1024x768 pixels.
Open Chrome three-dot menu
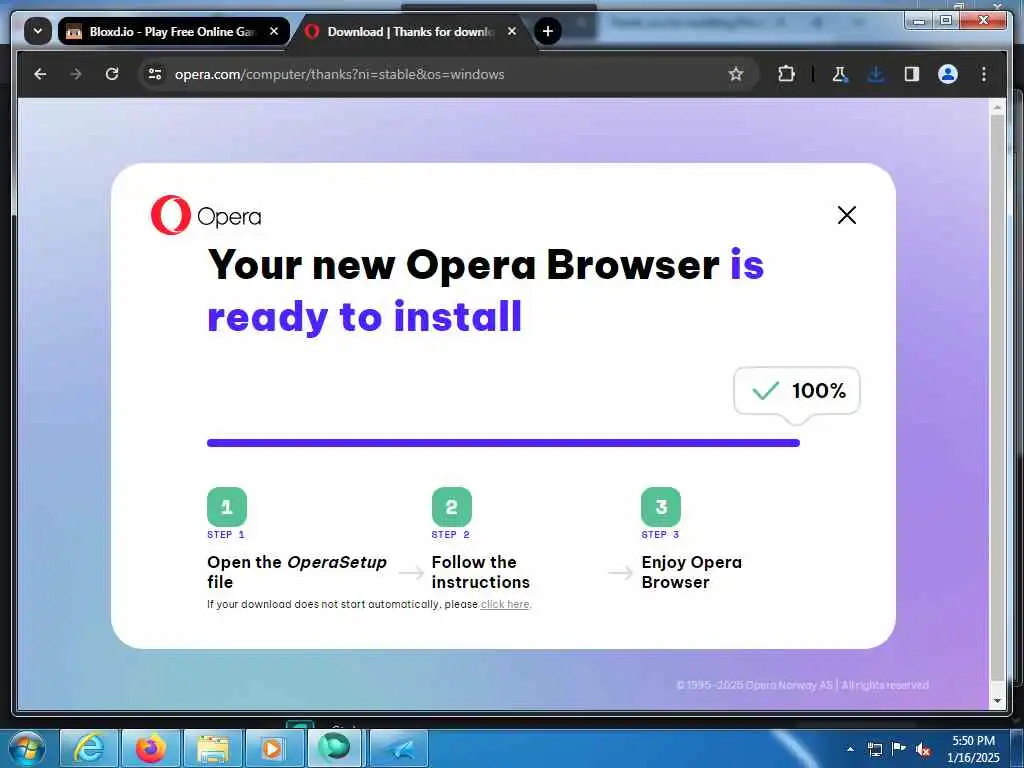pos(984,74)
